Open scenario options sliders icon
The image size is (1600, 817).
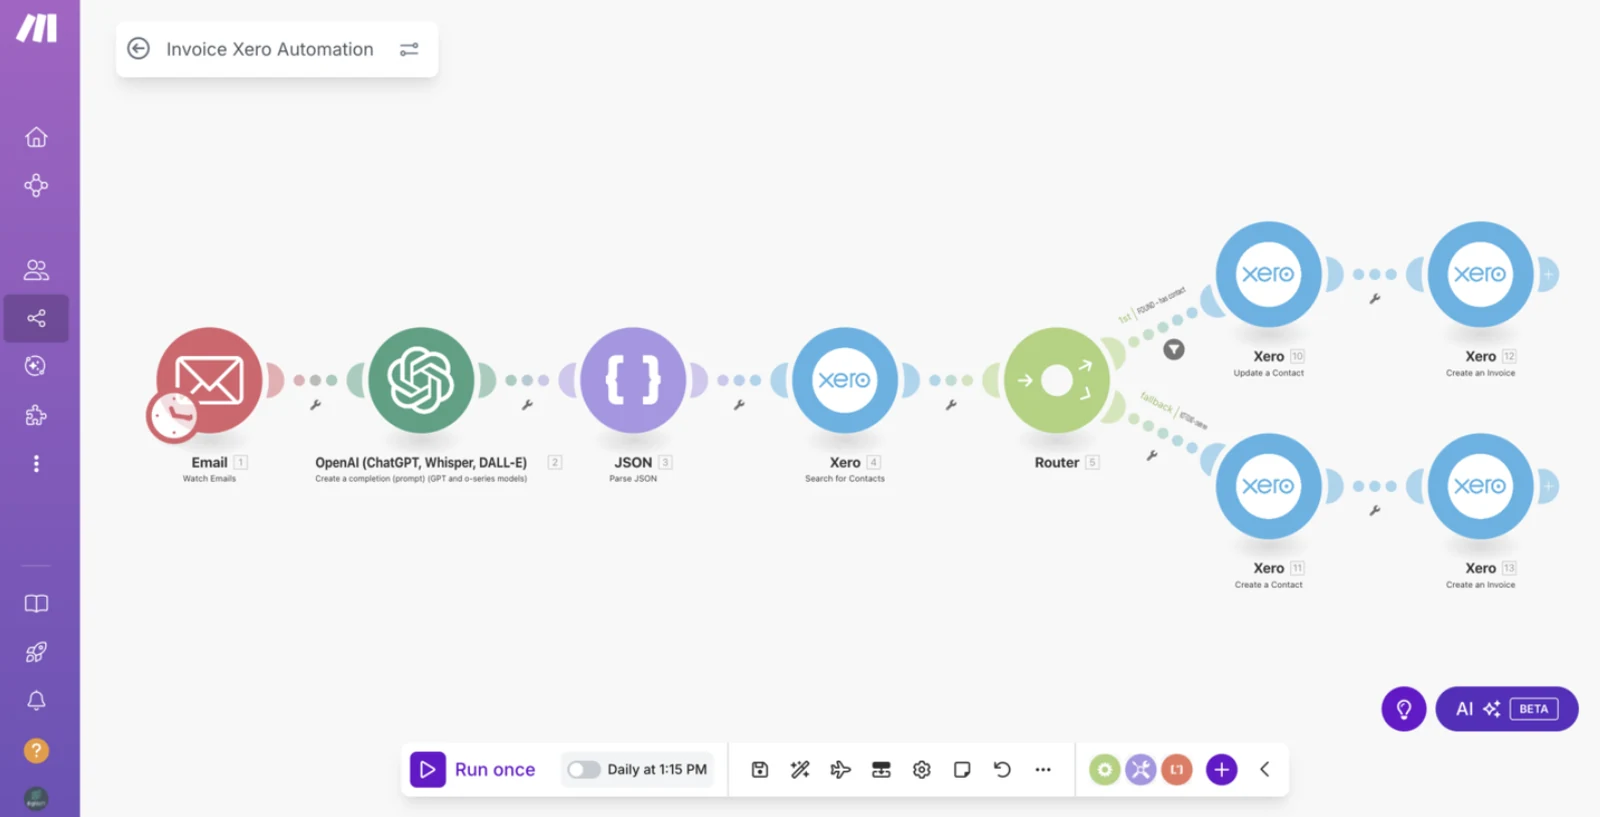point(409,49)
